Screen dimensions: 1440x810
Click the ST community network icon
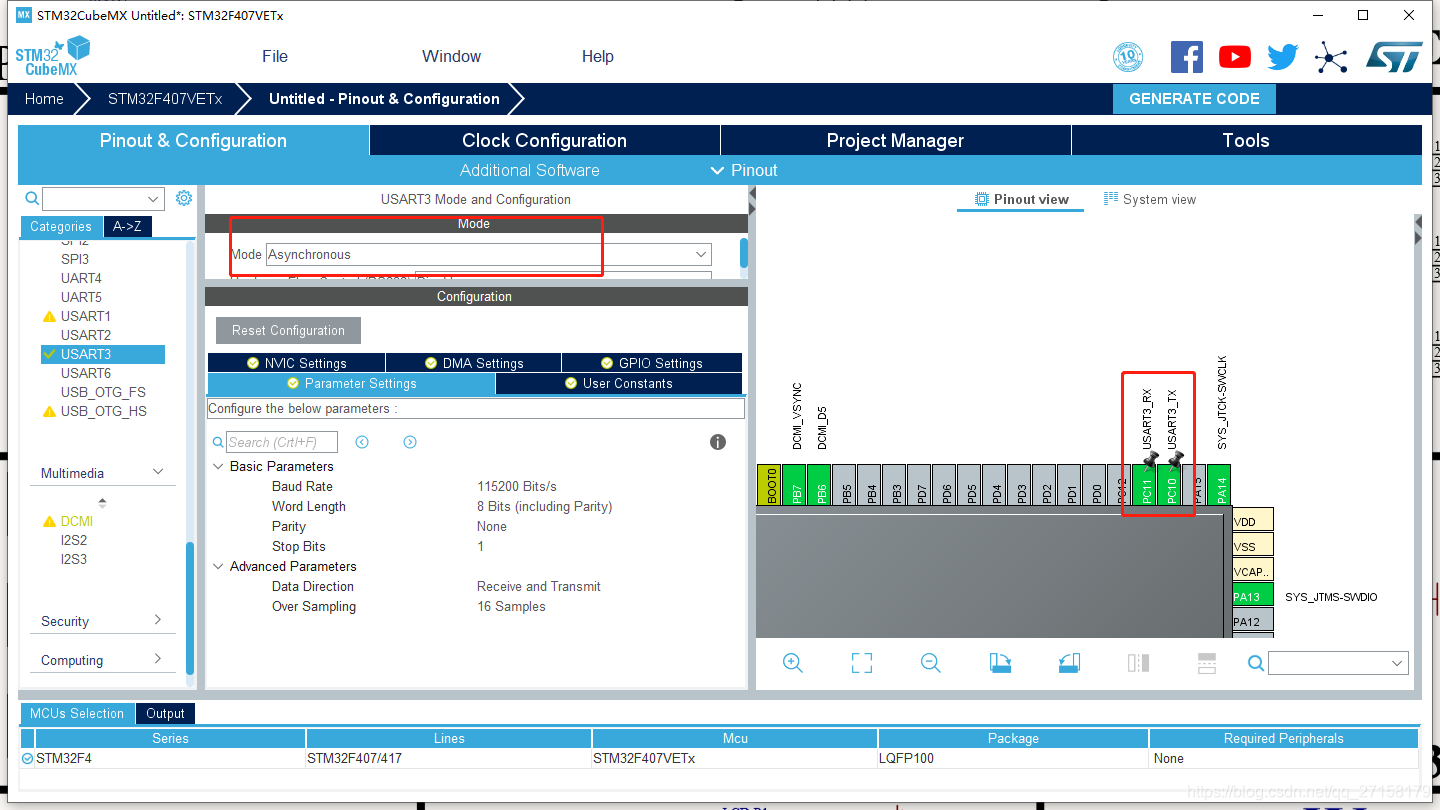(1331, 57)
